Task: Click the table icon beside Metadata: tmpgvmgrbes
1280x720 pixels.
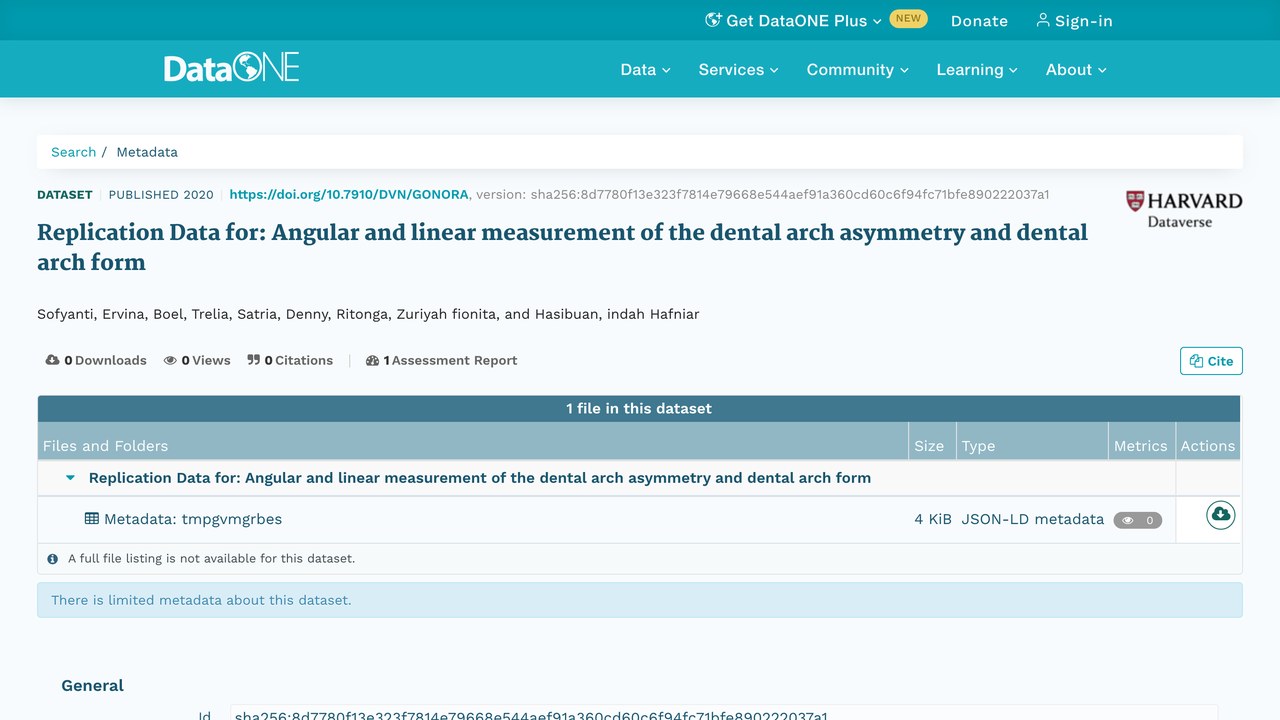Action: tap(92, 519)
